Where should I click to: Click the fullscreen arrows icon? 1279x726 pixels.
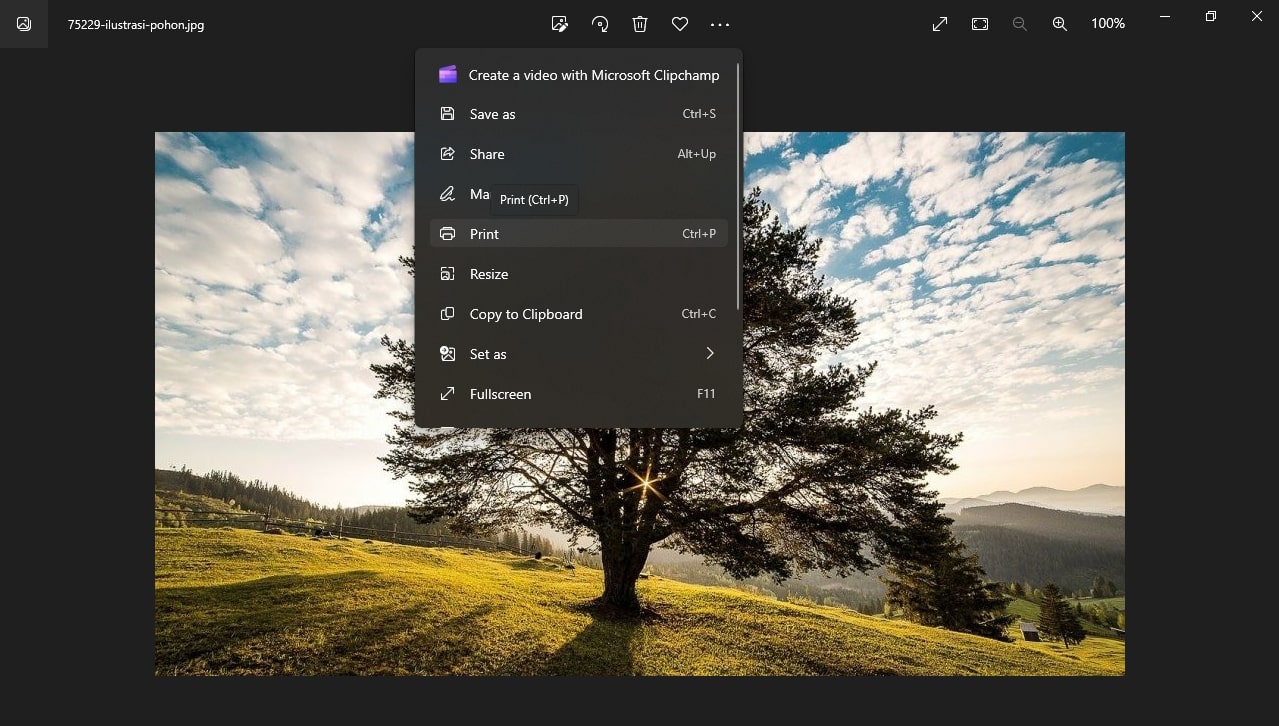point(939,23)
